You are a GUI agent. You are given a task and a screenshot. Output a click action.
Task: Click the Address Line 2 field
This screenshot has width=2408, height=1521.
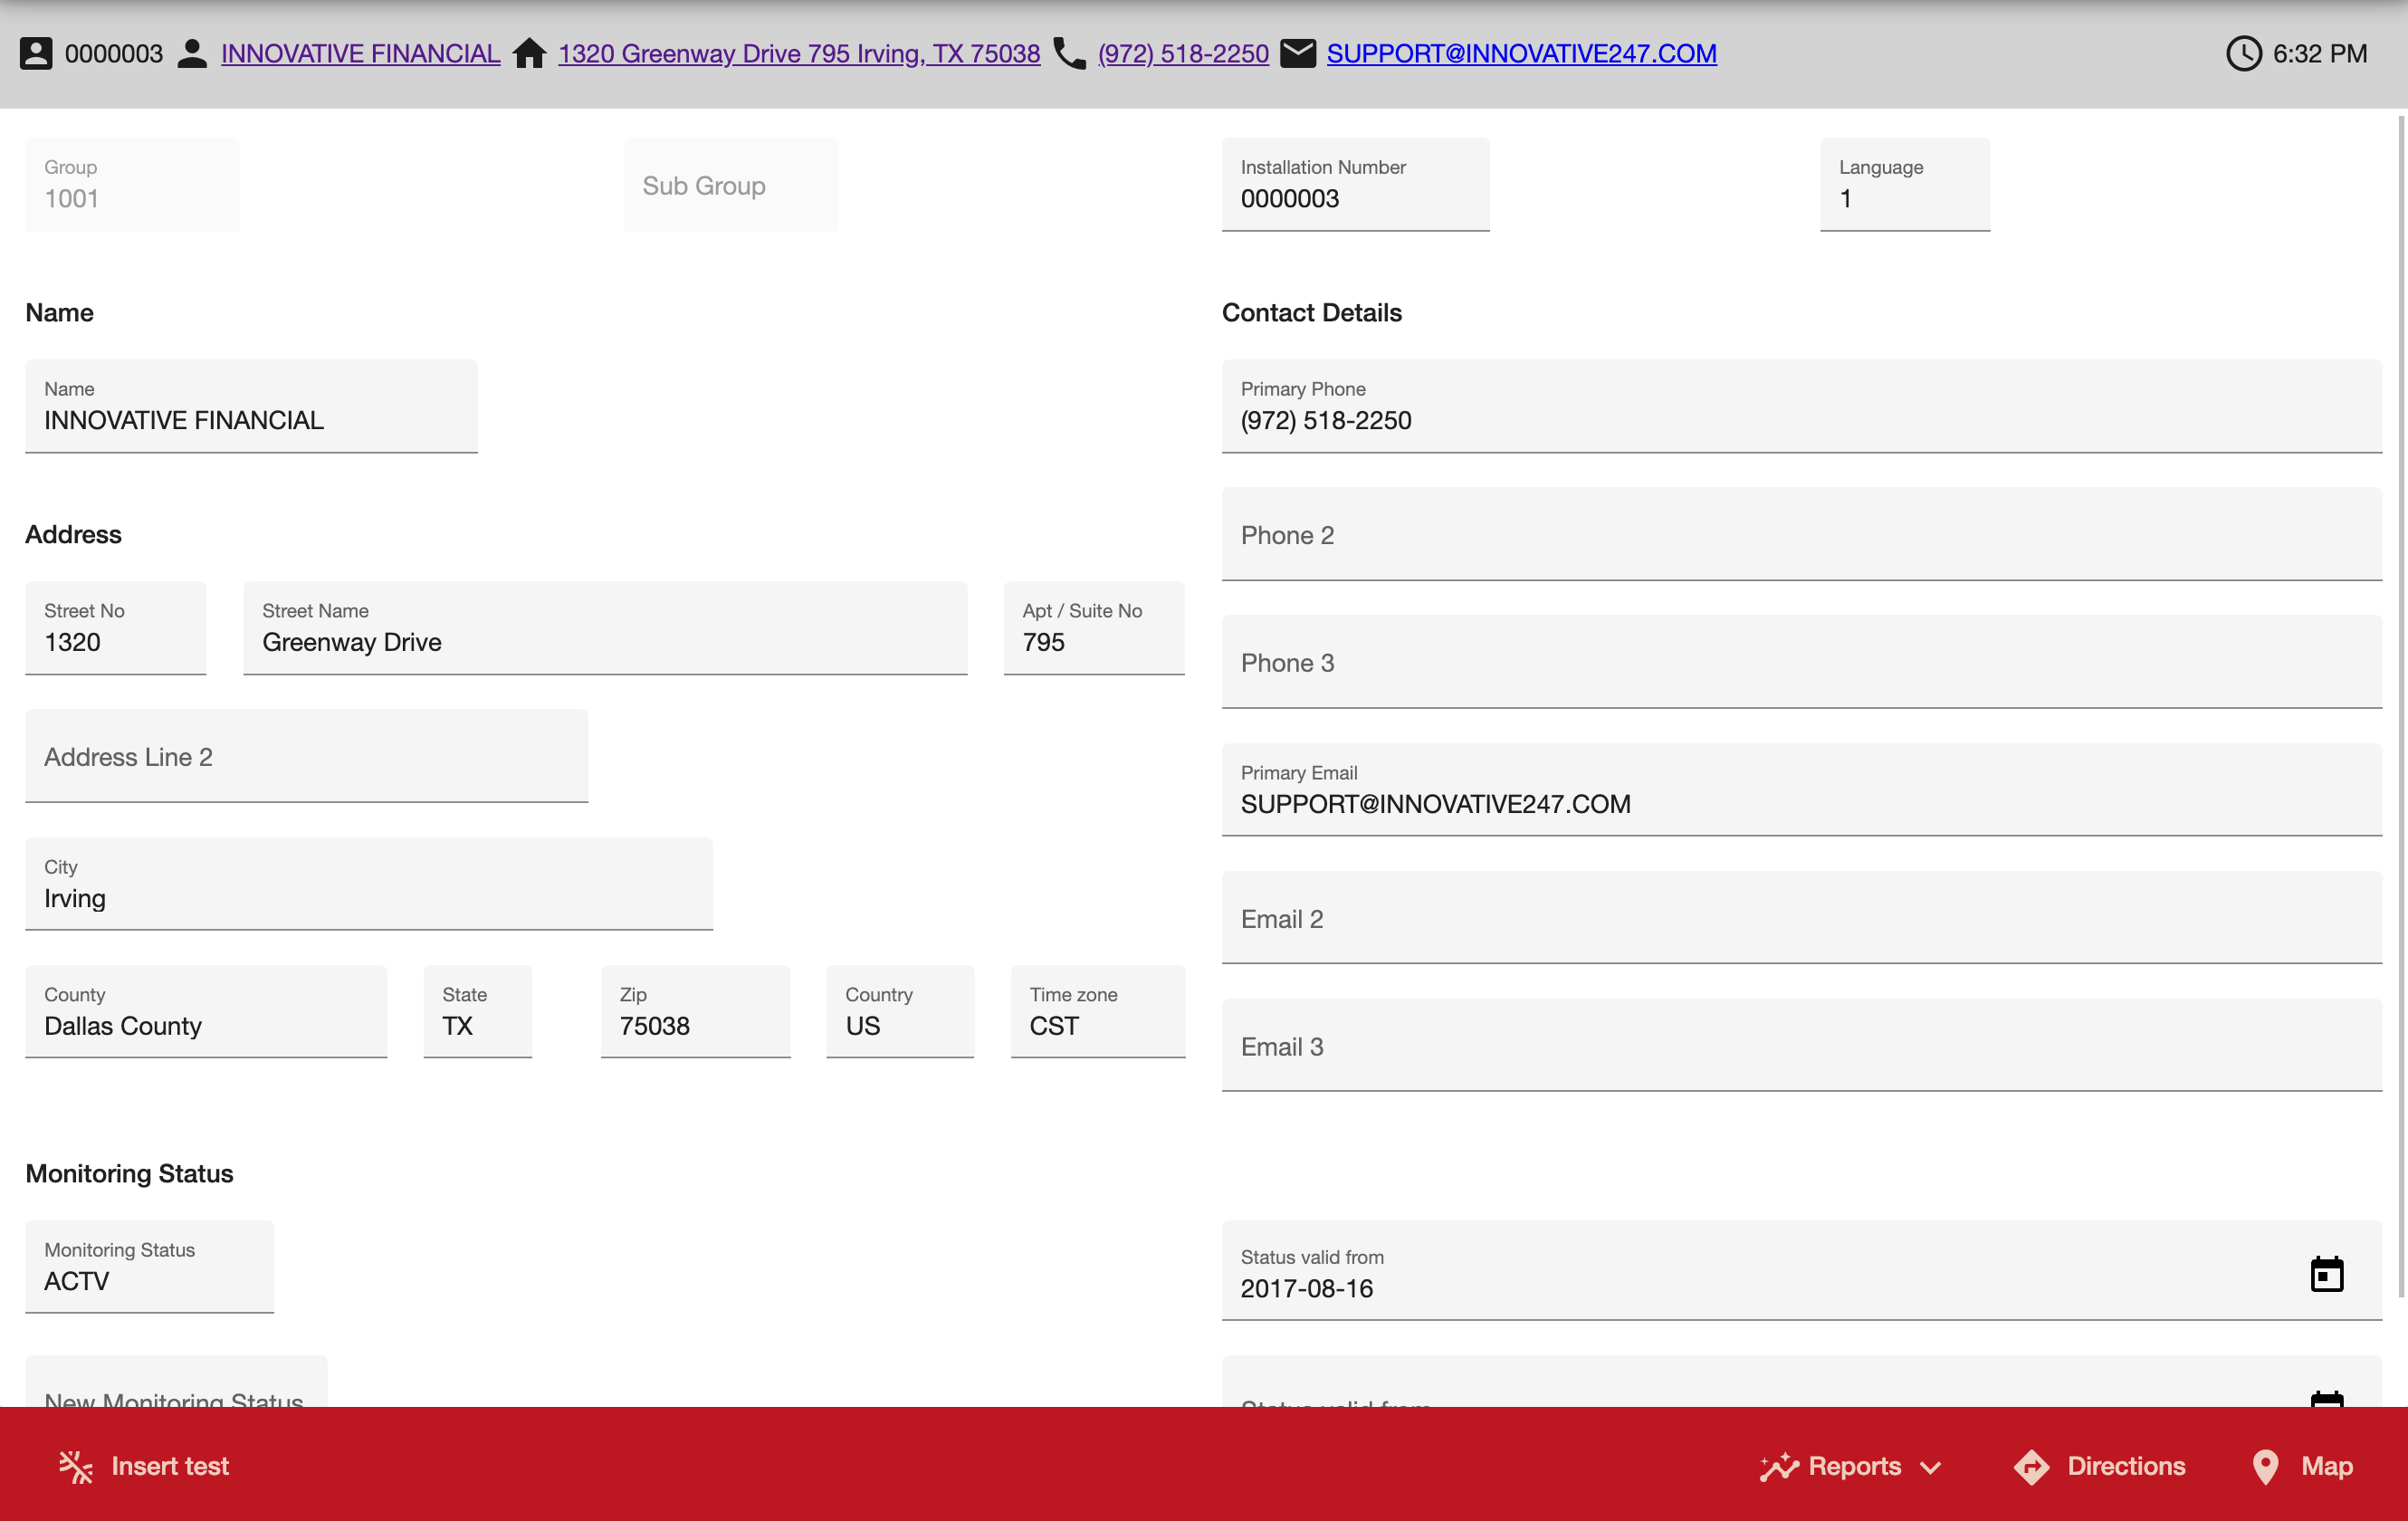tap(306, 756)
